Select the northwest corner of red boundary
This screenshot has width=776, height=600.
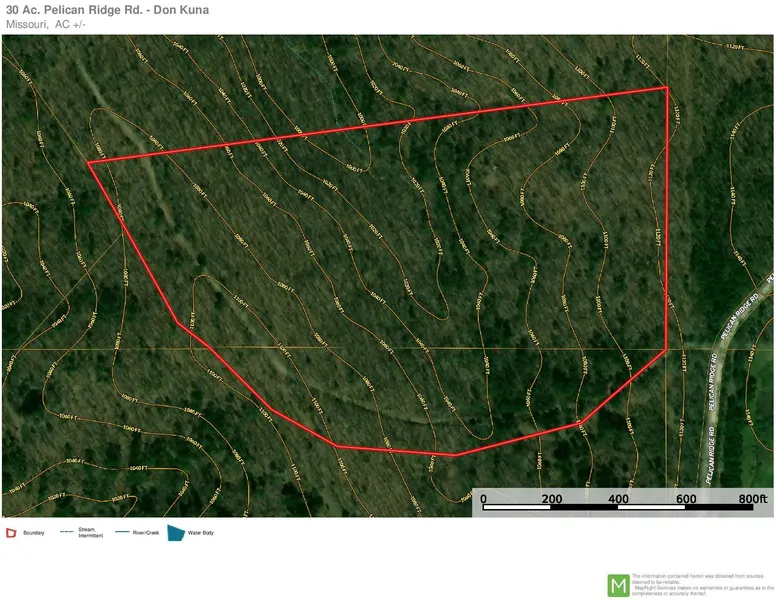[88, 162]
